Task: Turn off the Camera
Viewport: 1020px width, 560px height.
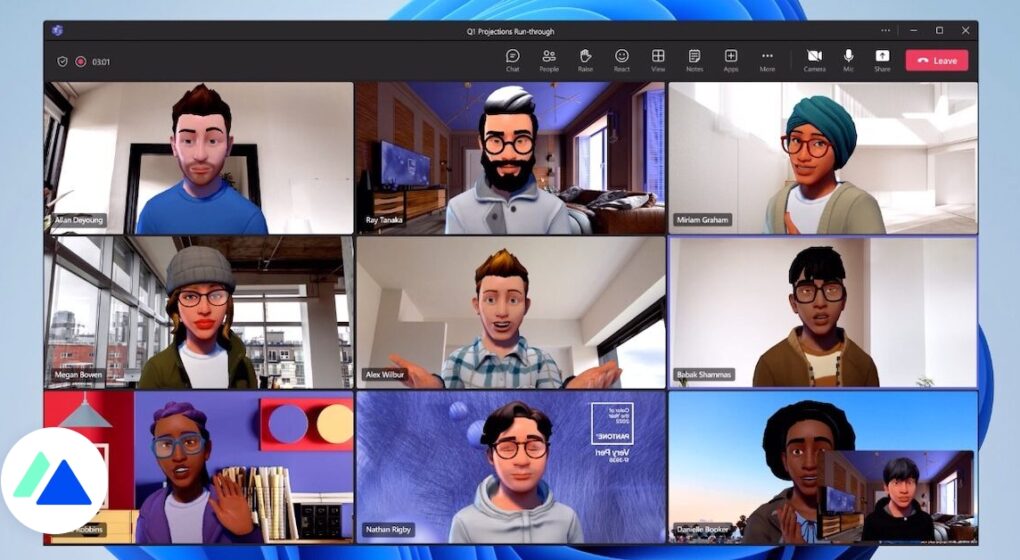Action: (814, 60)
